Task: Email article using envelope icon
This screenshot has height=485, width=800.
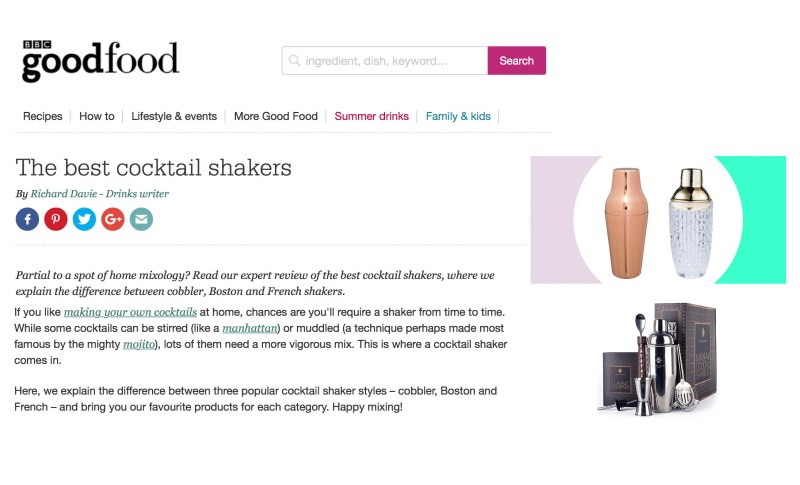Action: (x=141, y=219)
